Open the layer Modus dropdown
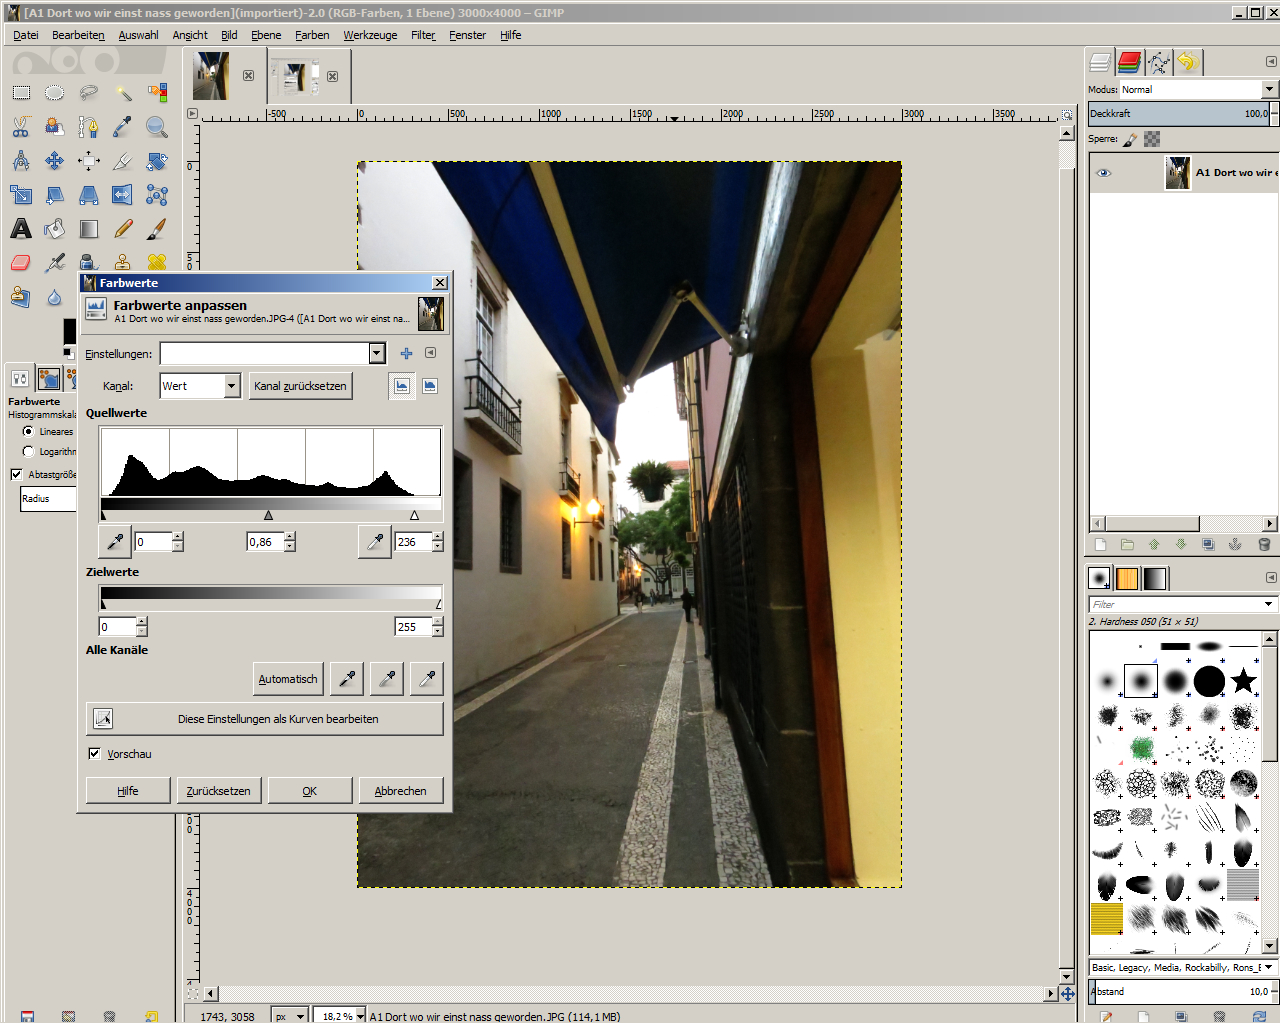This screenshot has height=1024, width=1280. pos(1269,89)
